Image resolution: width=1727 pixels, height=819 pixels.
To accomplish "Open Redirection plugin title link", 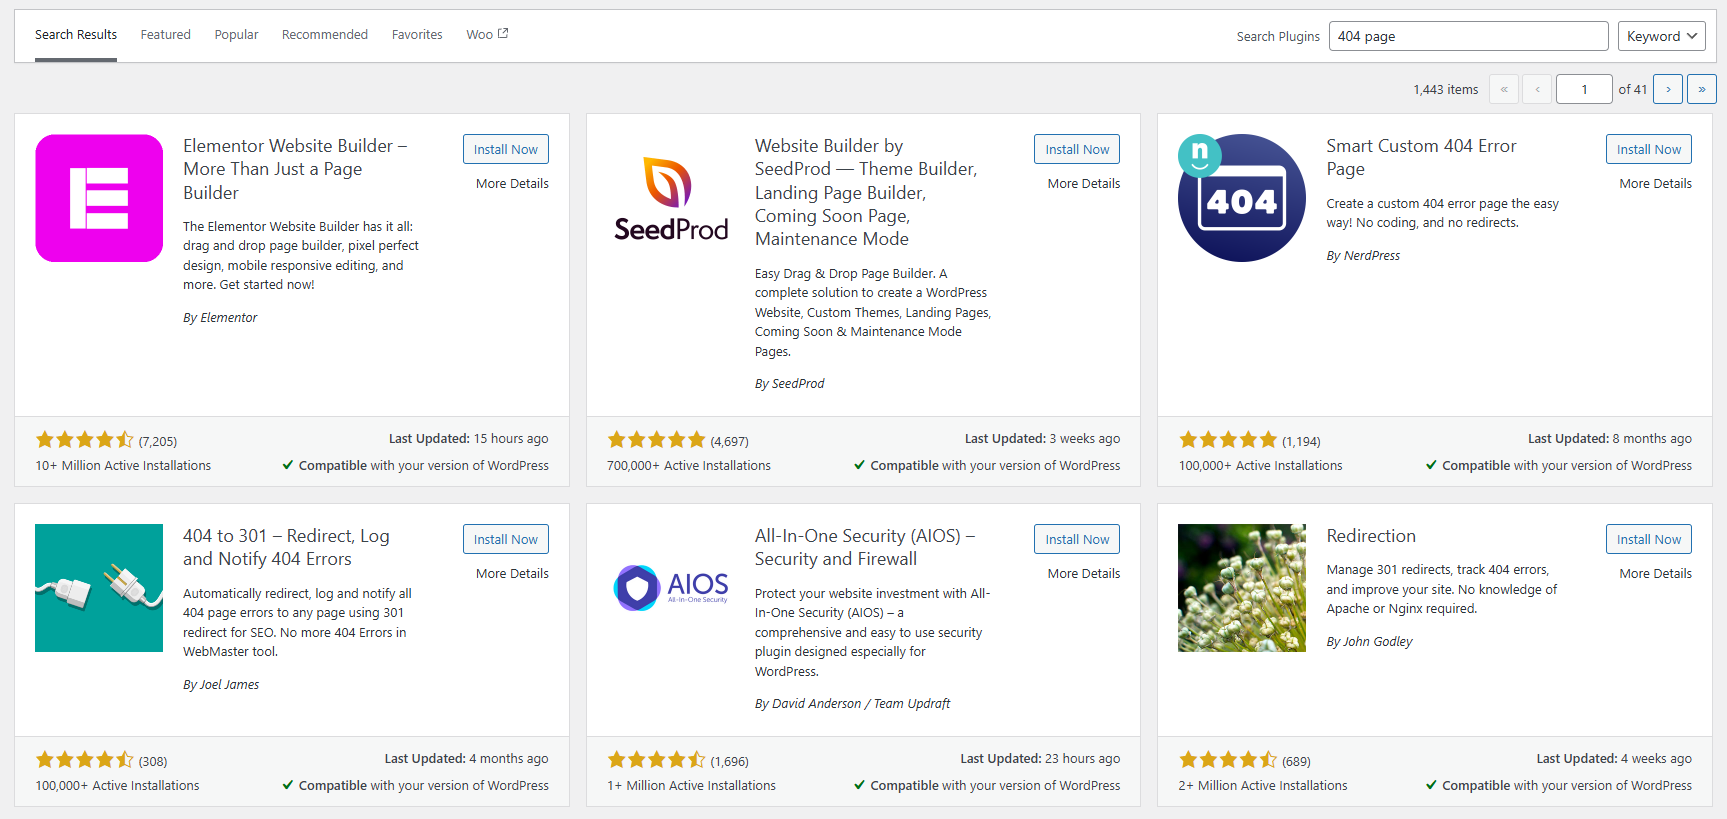I will tap(1371, 536).
